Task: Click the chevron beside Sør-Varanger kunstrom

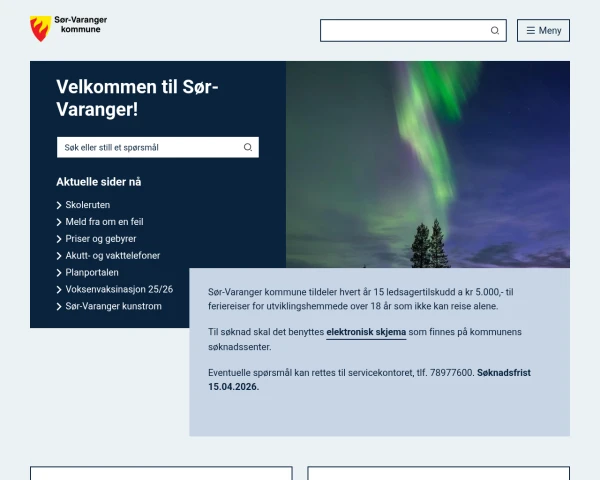Action: pos(59,306)
